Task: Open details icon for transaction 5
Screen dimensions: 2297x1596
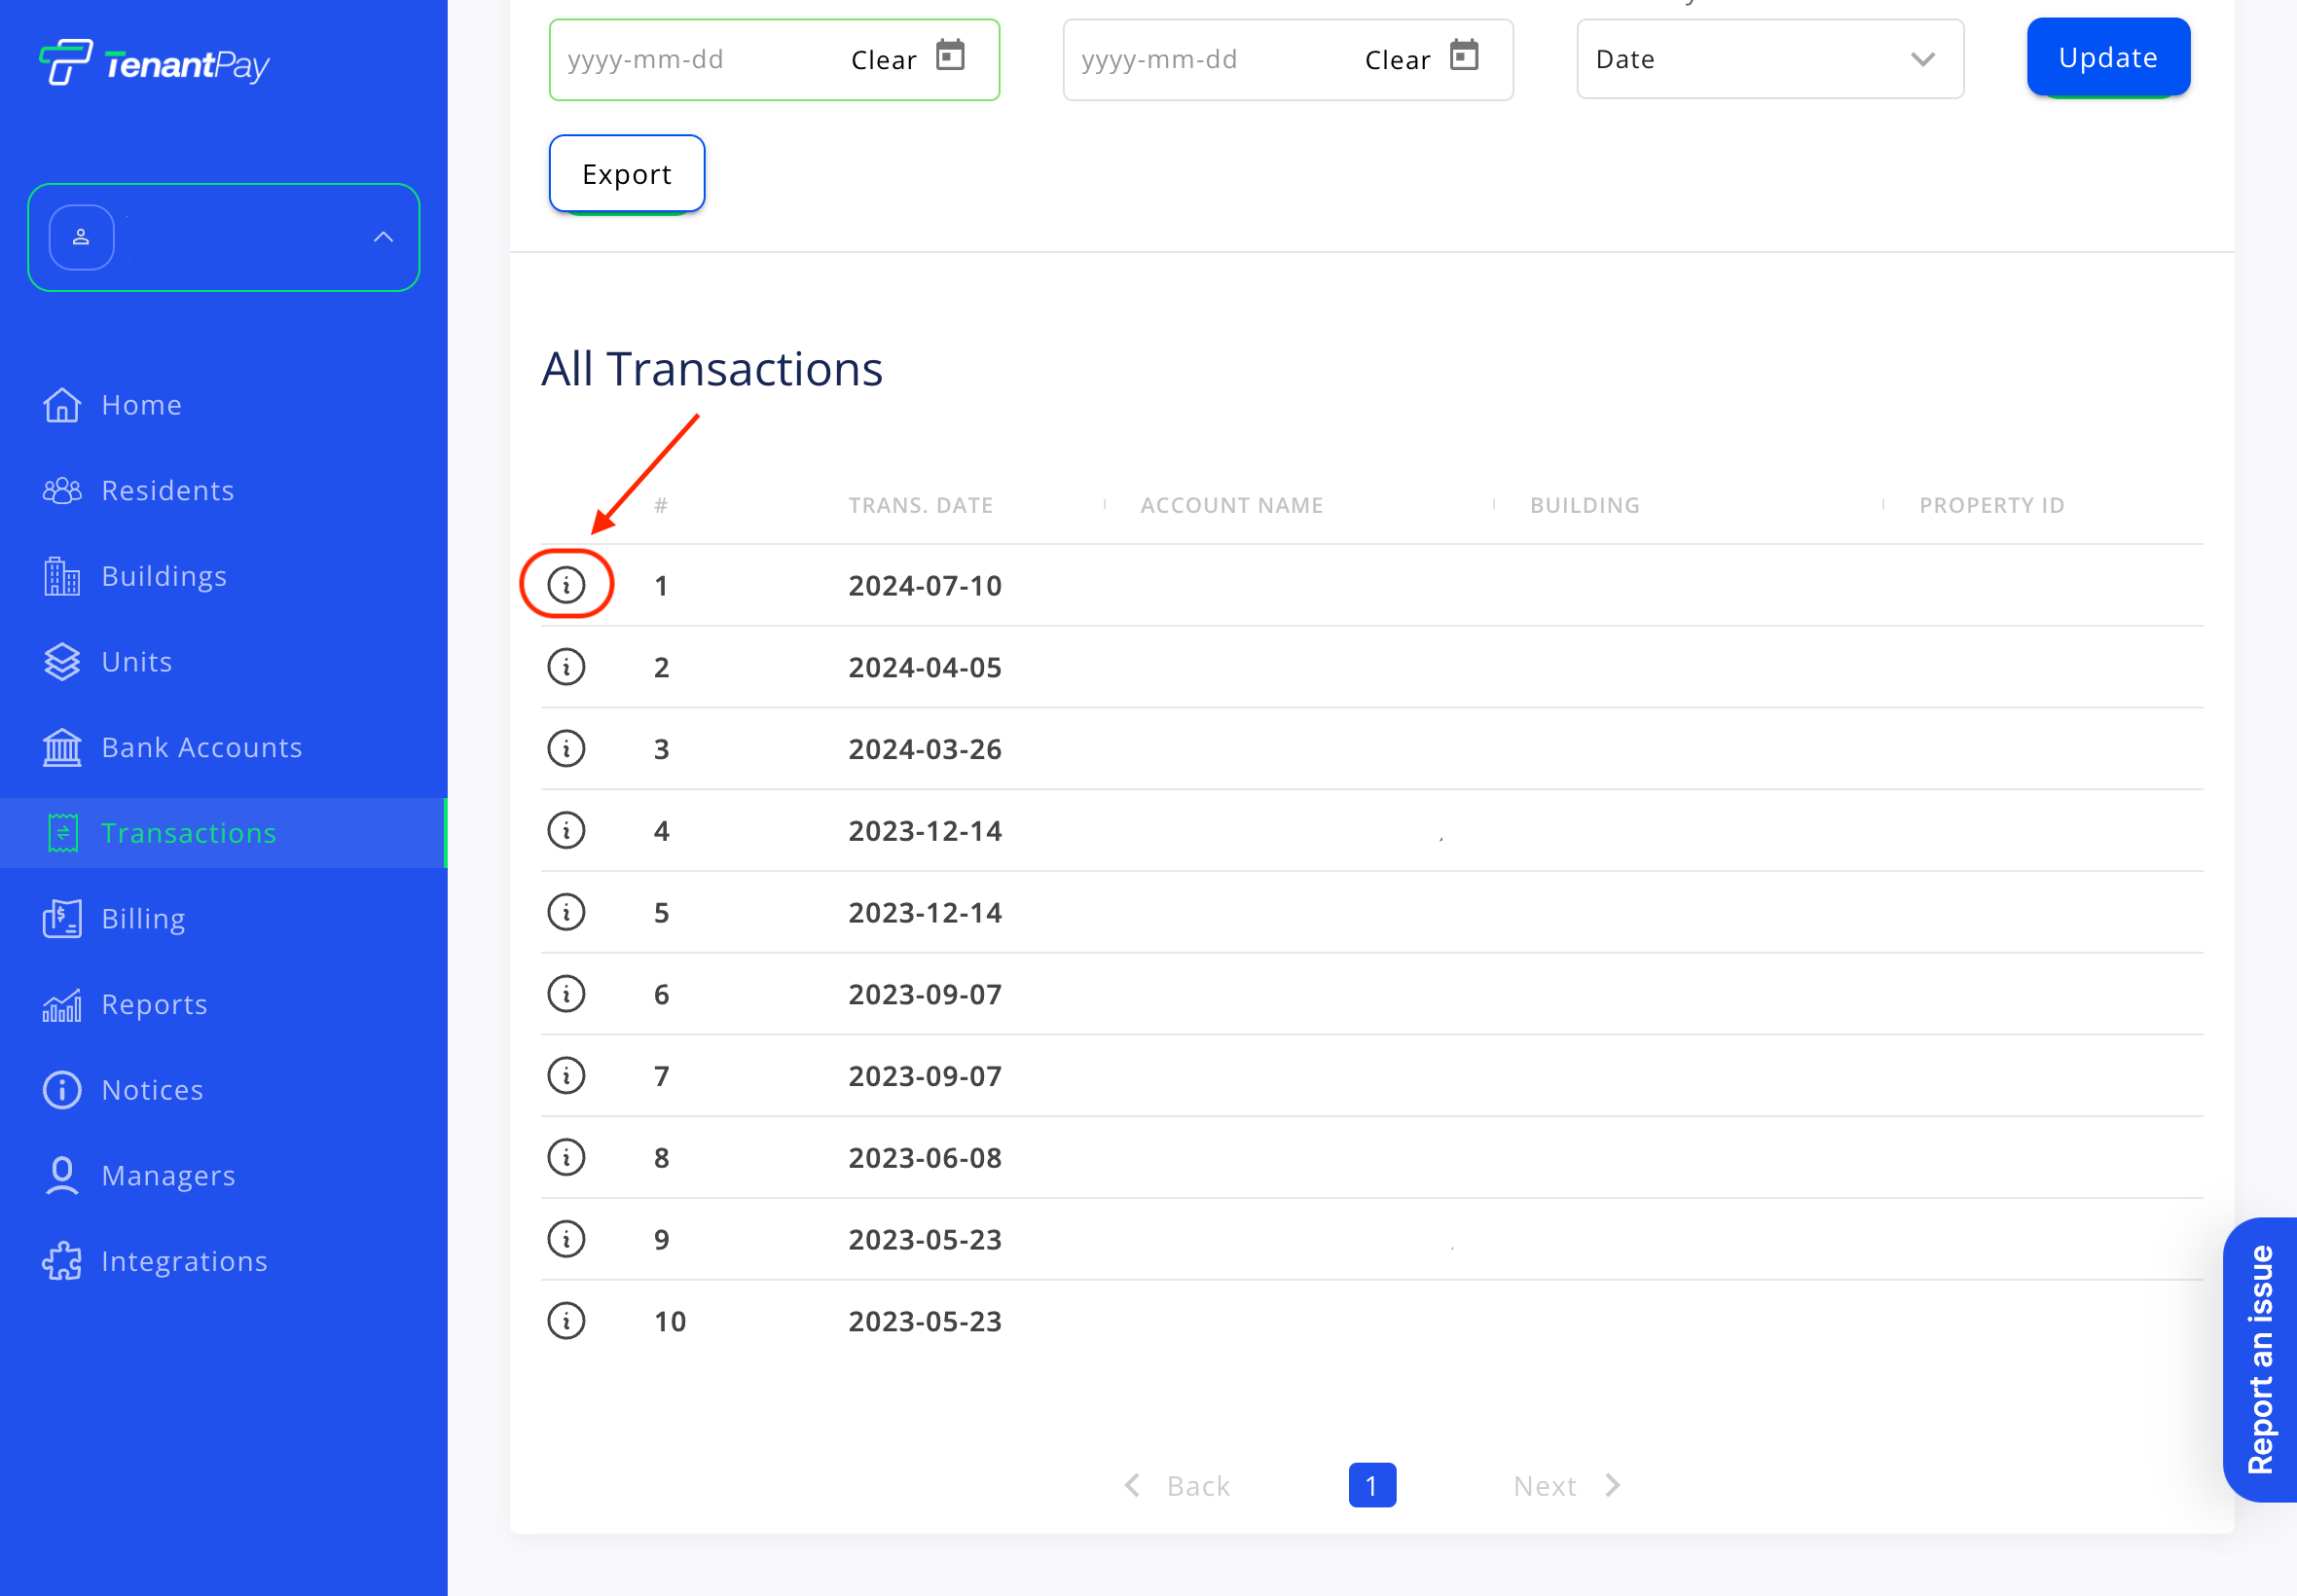Action: point(566,911)
